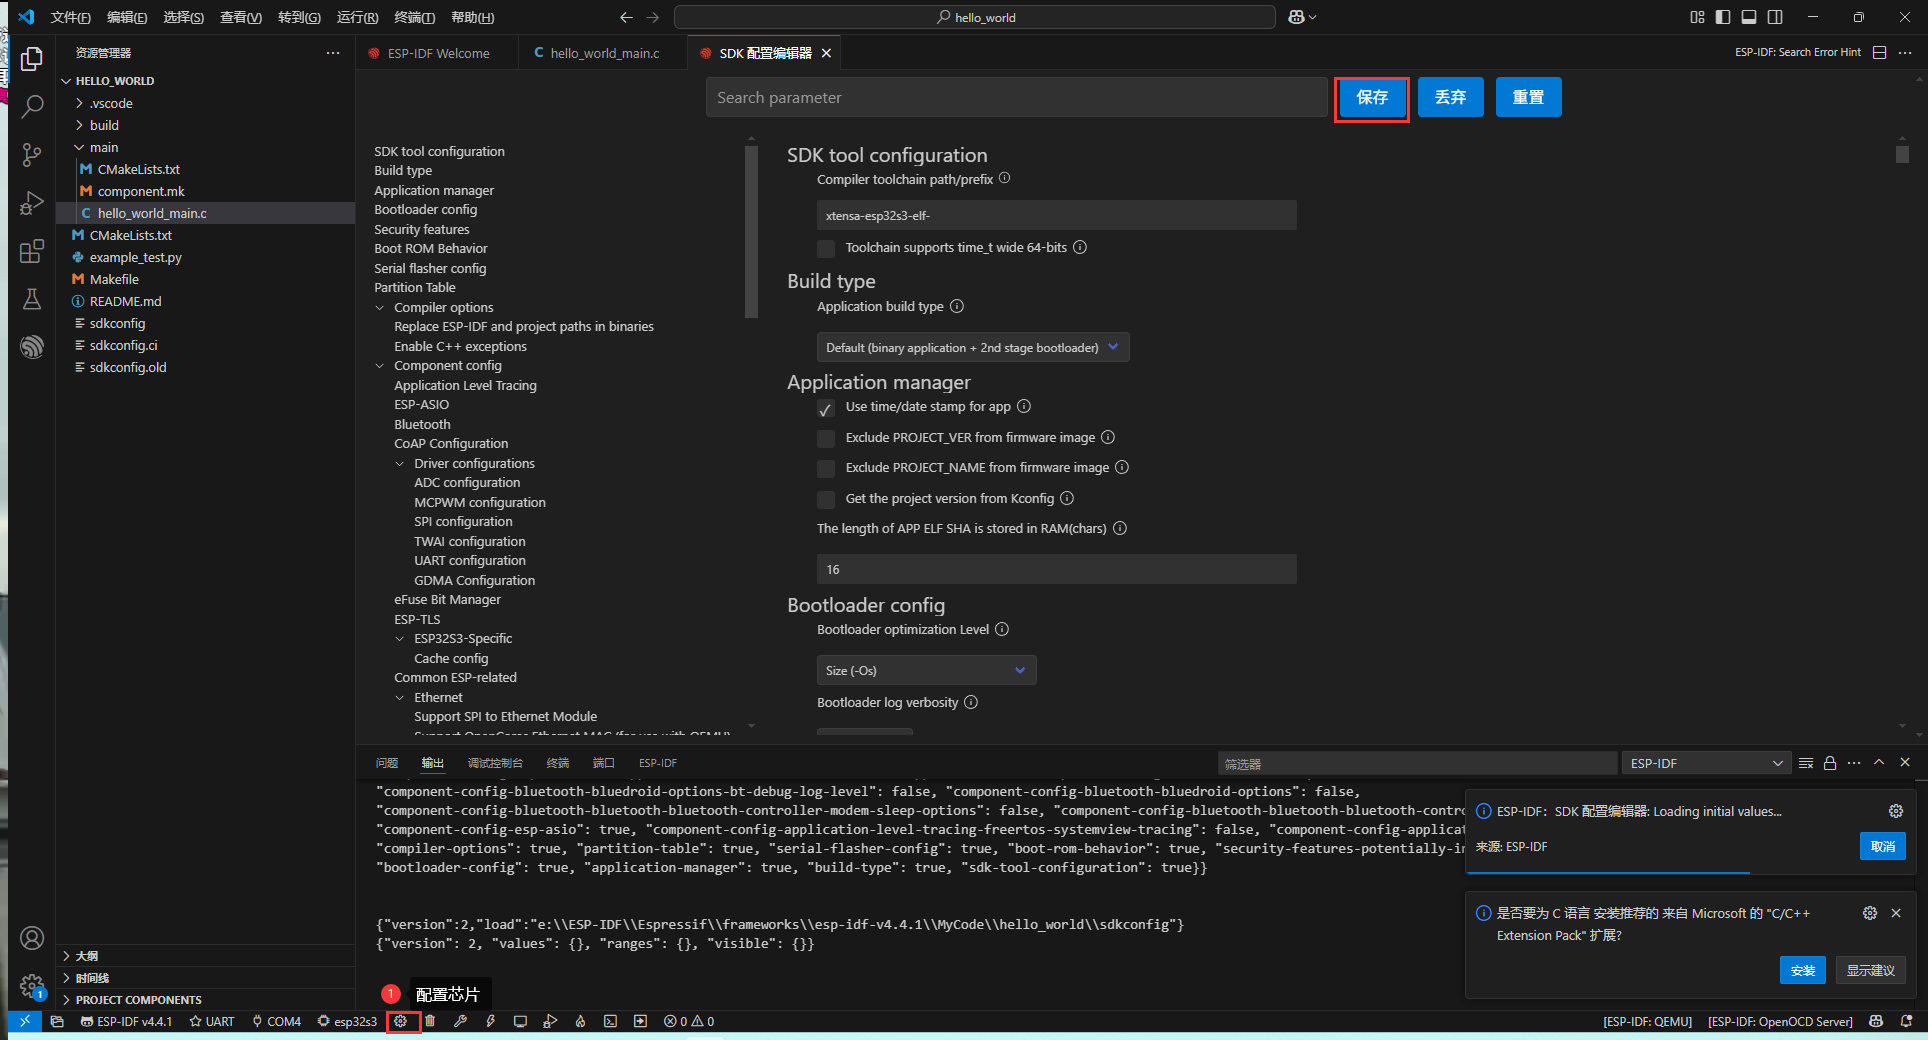The height and width of the screenshot is (1040, 1928).
Task: Switch to ESP-IDF Welcome tab
Action: 438,53
